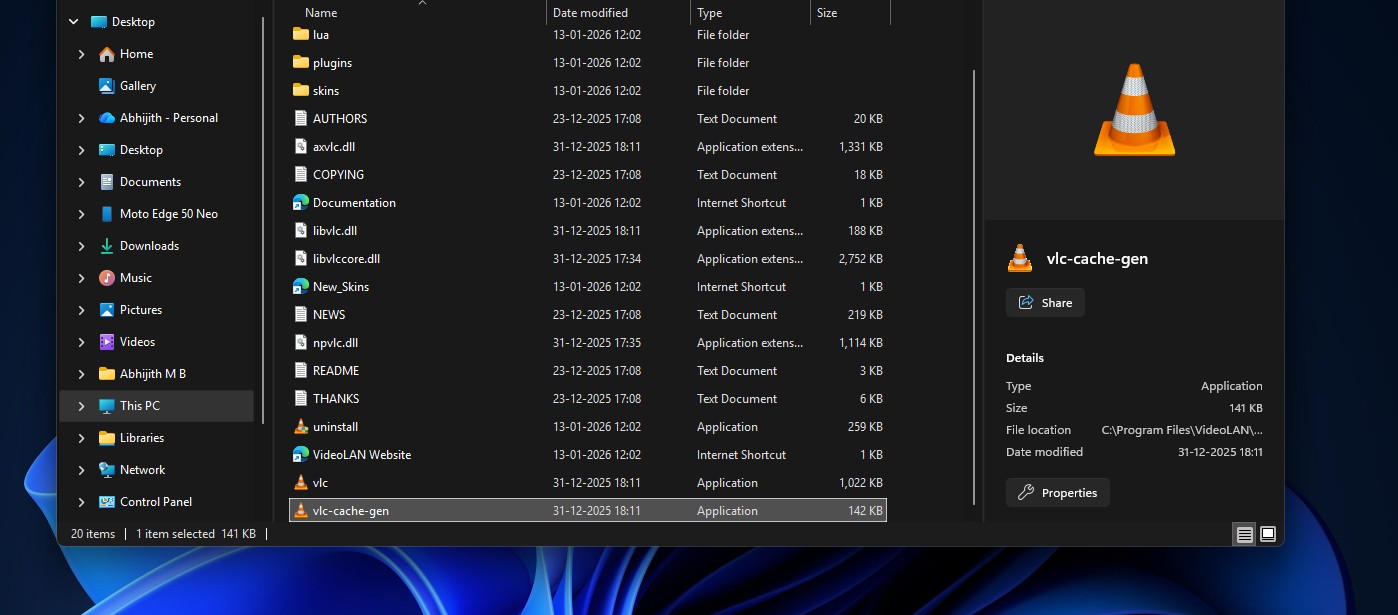Image resolution: width=1398 pixels, height=615 pixels.
Task: Click the Control Panel icon in sidebar
Action: coord(107,502)
